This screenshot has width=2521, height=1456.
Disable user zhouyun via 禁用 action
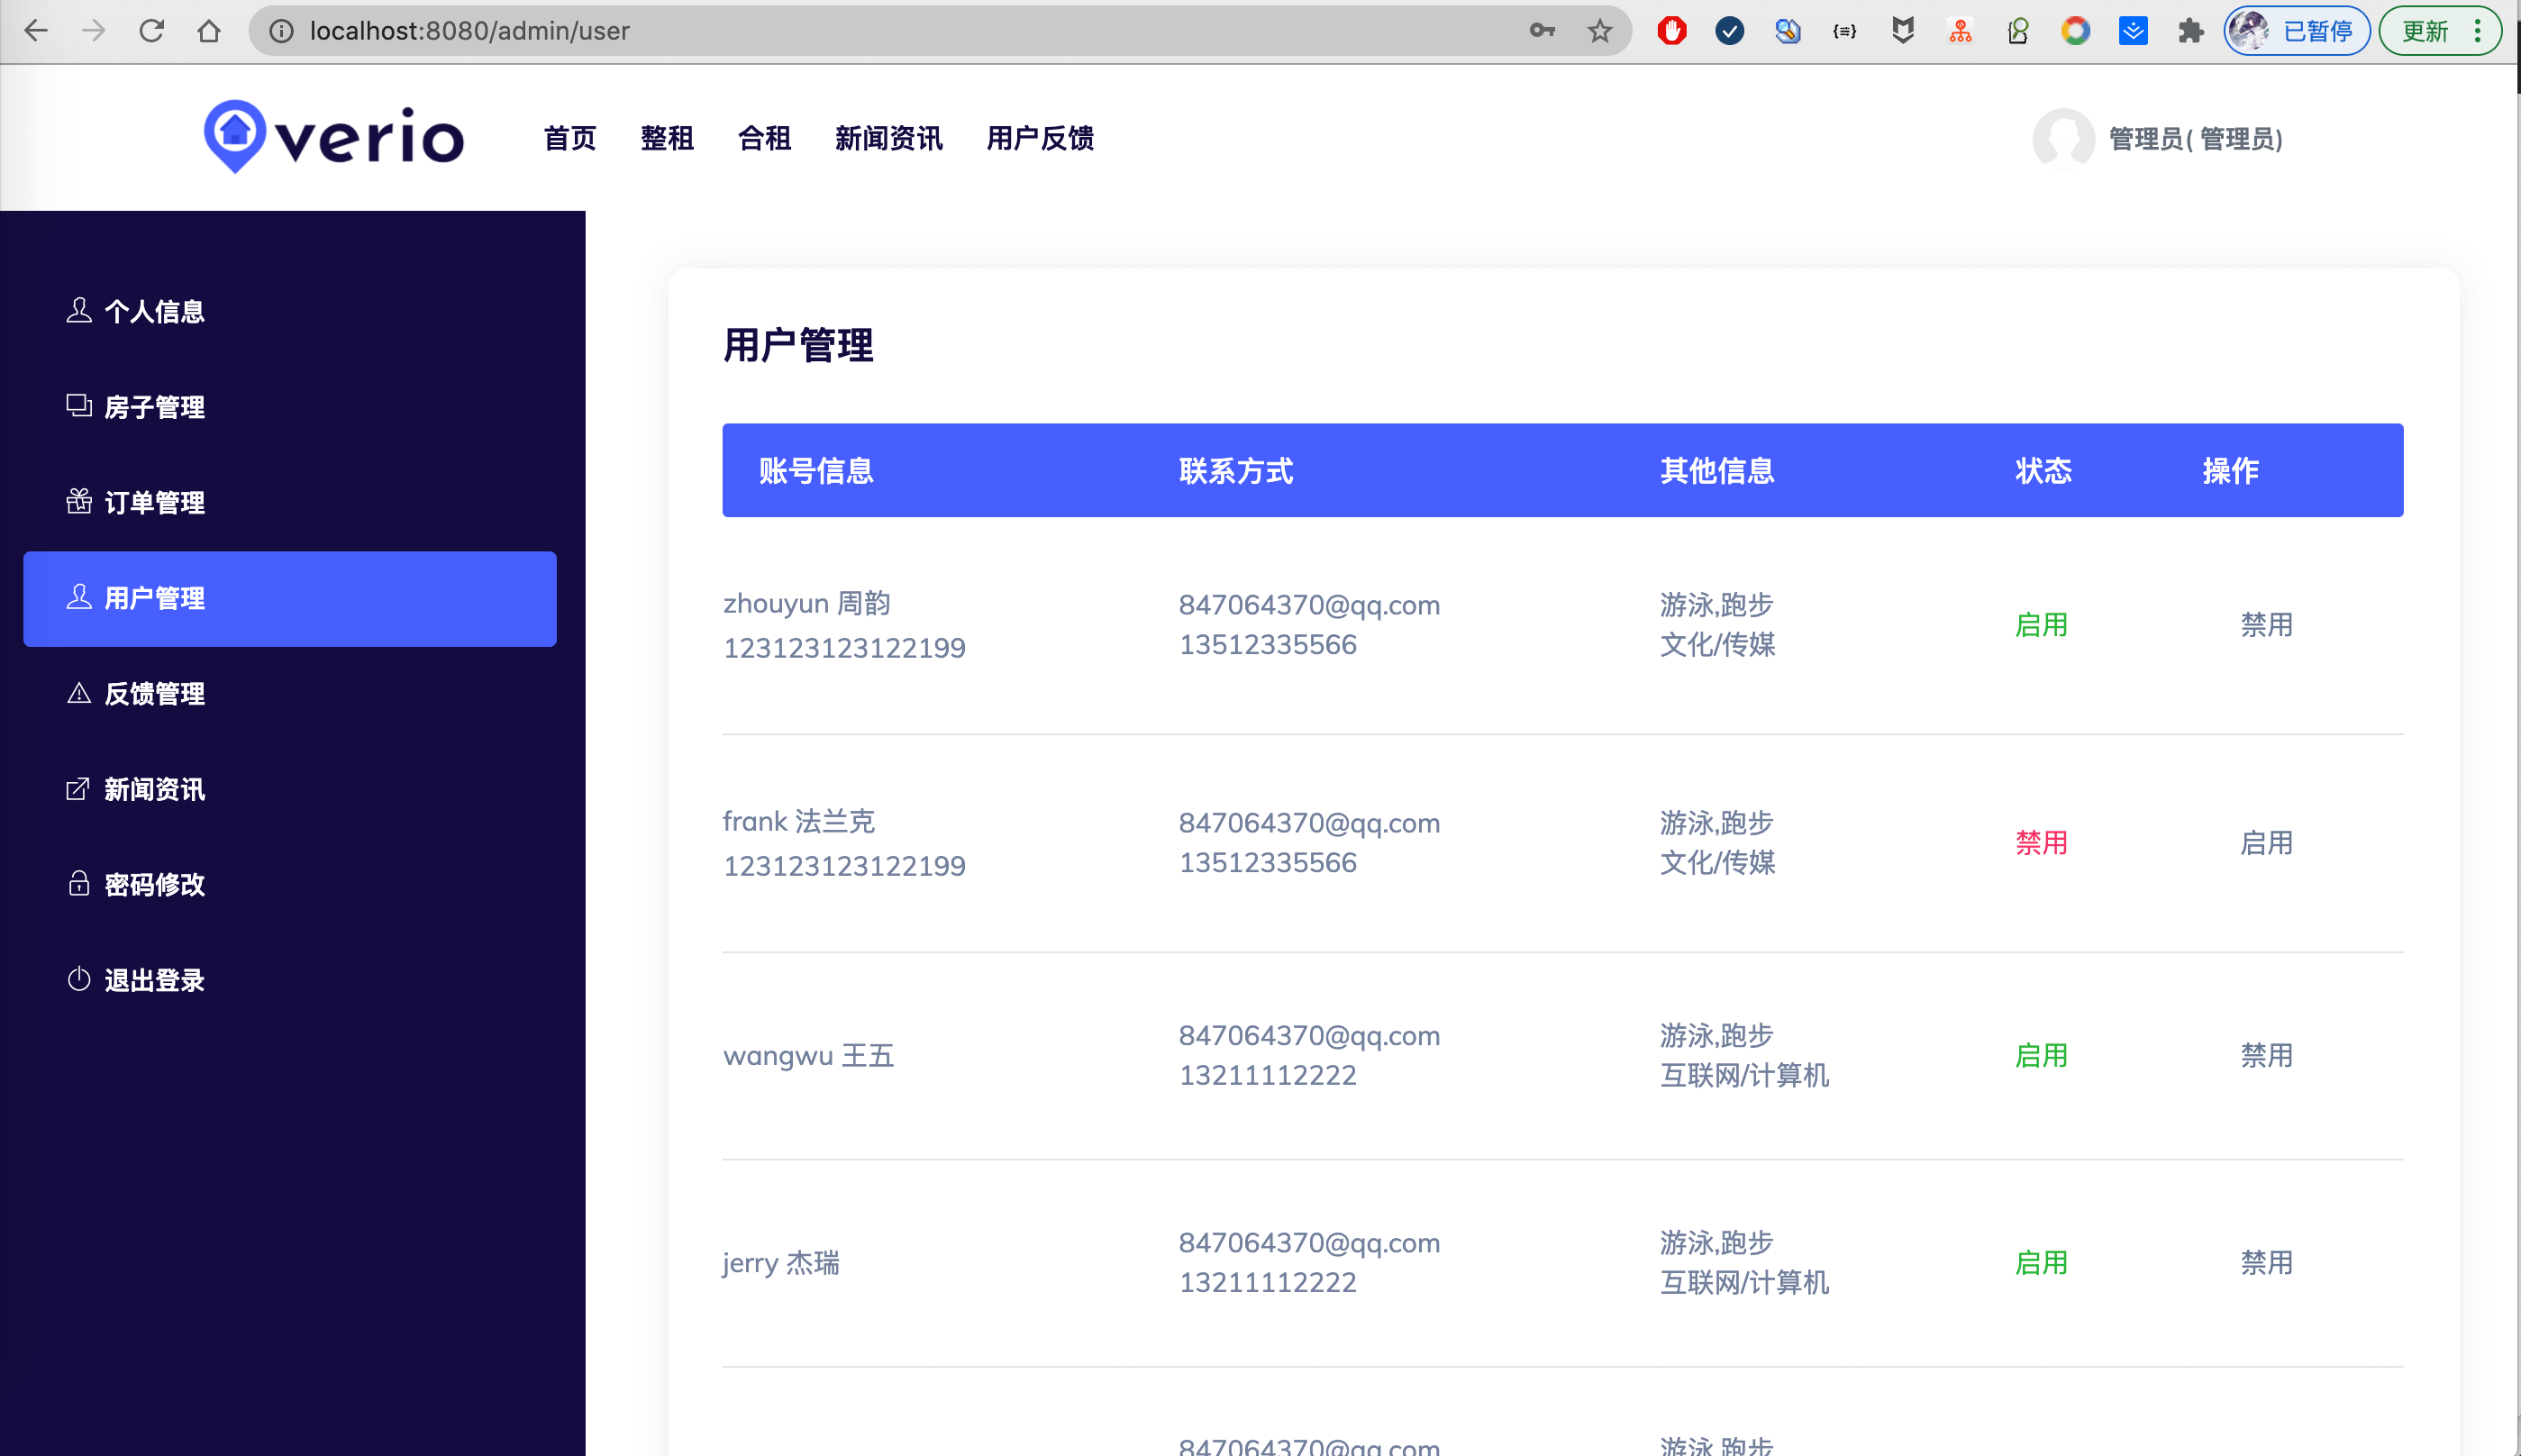click(2265, 625)
